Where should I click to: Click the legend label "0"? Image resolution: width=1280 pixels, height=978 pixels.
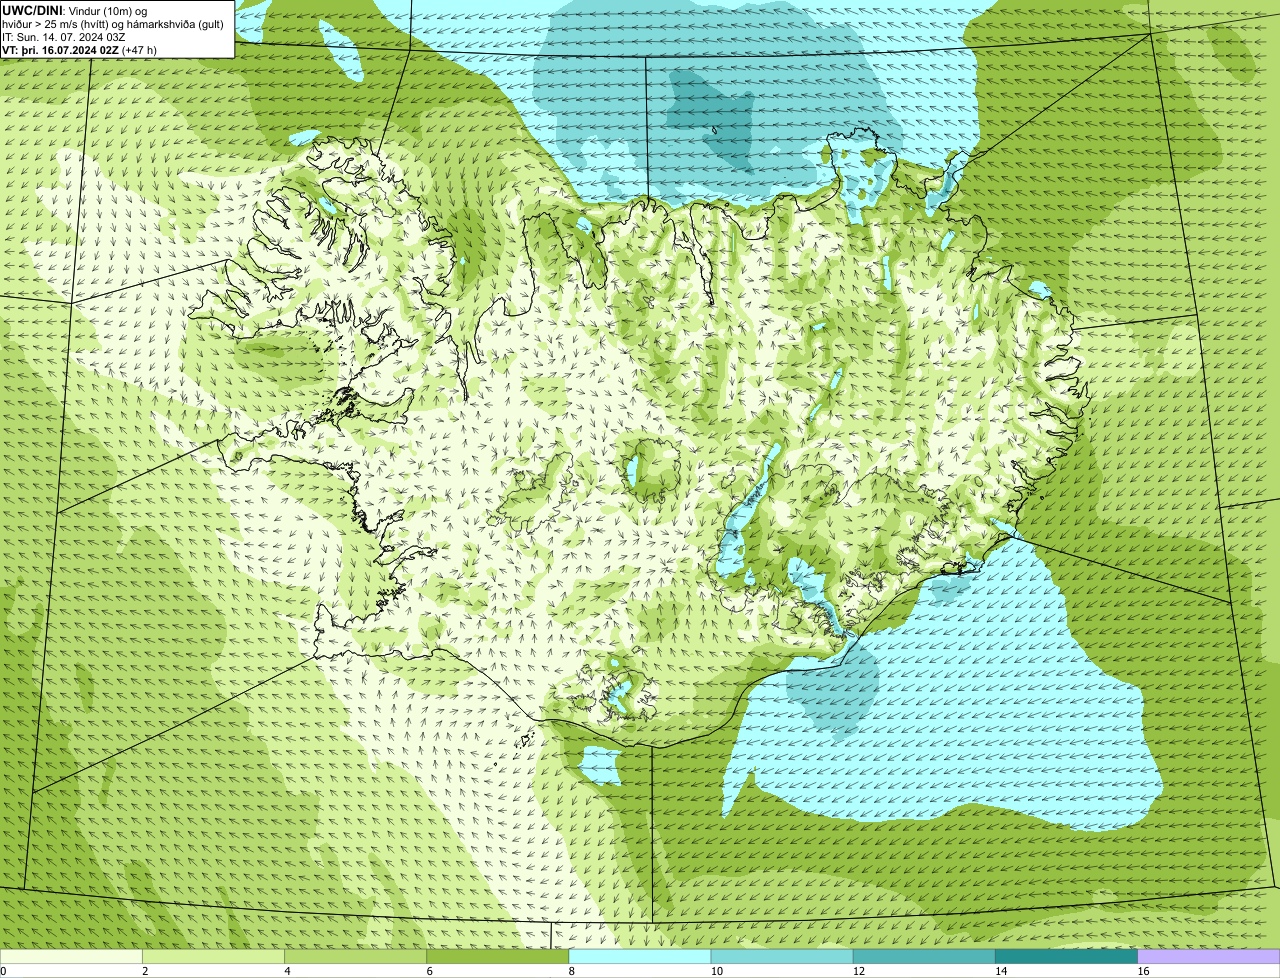(4, 971)
